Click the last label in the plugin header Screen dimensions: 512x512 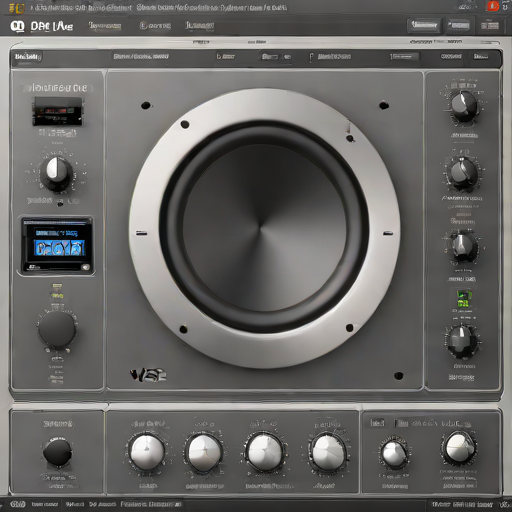(481, 56)
